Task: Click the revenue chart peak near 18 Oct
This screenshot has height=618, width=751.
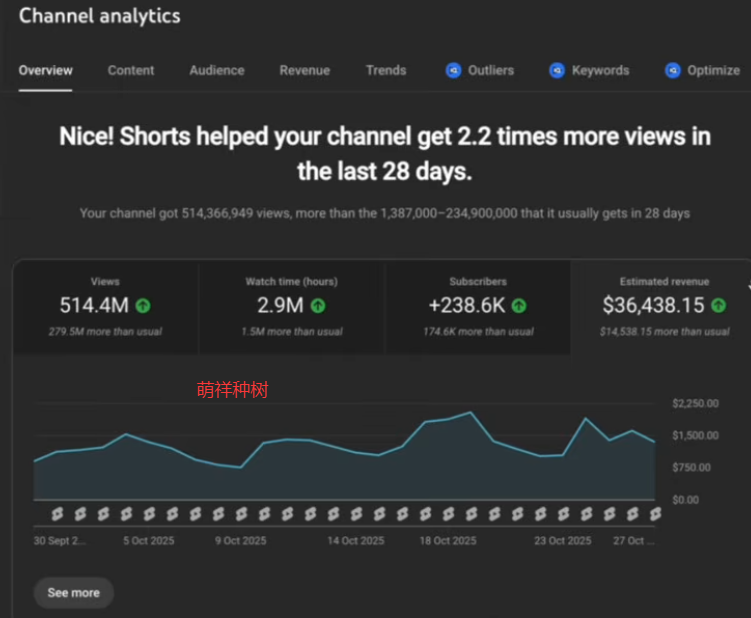Action: [x=470, y=412]
